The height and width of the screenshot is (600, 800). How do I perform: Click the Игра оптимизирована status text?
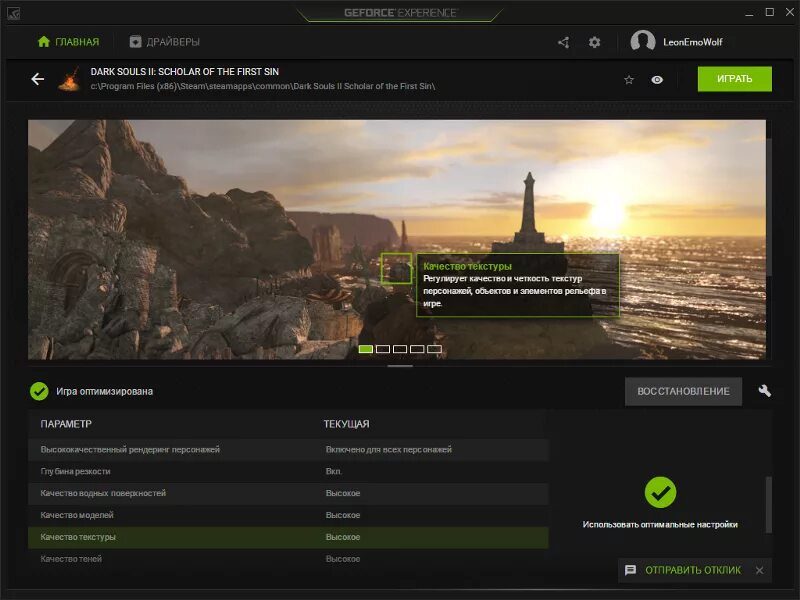pyautogui.click(x=104, y=391)
